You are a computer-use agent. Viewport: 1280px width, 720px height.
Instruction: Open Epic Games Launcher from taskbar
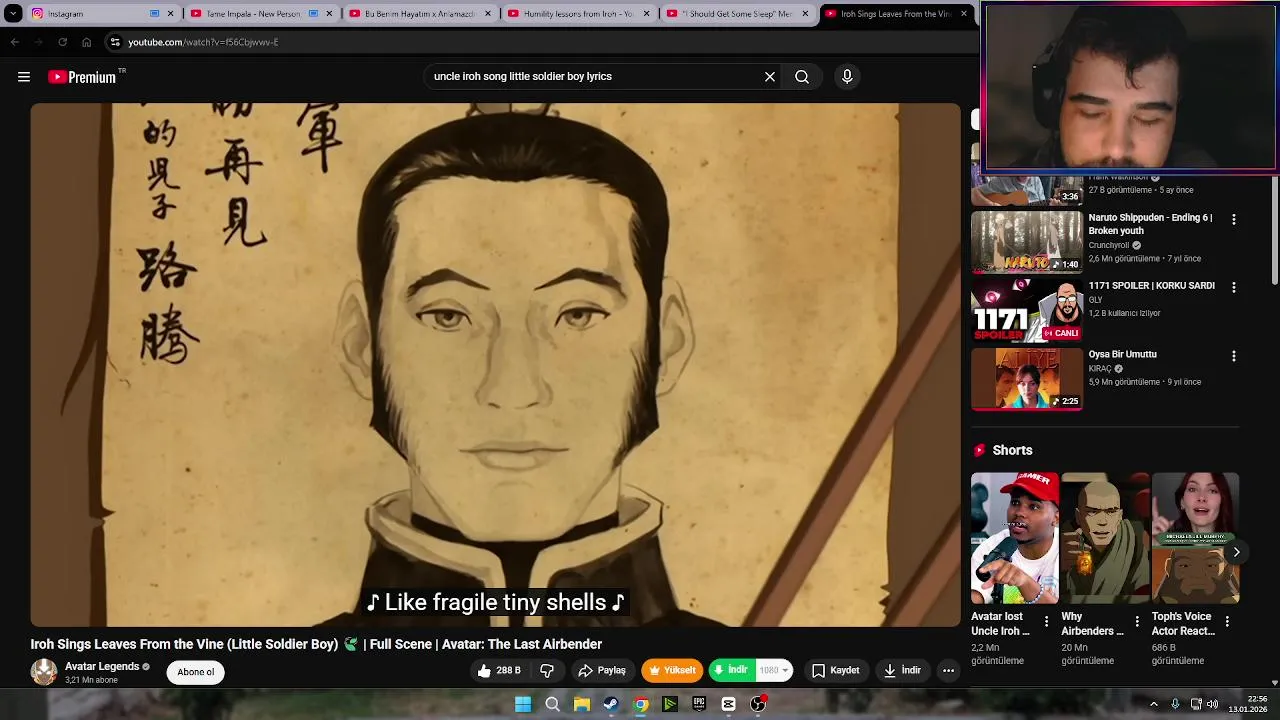699,705
